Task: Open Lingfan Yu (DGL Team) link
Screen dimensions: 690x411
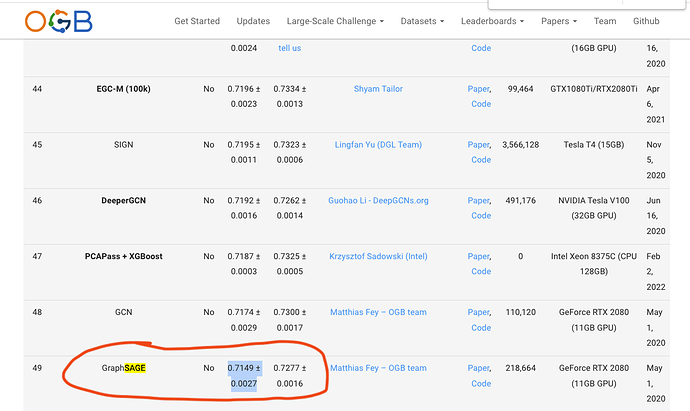Action: pos(378,145)
